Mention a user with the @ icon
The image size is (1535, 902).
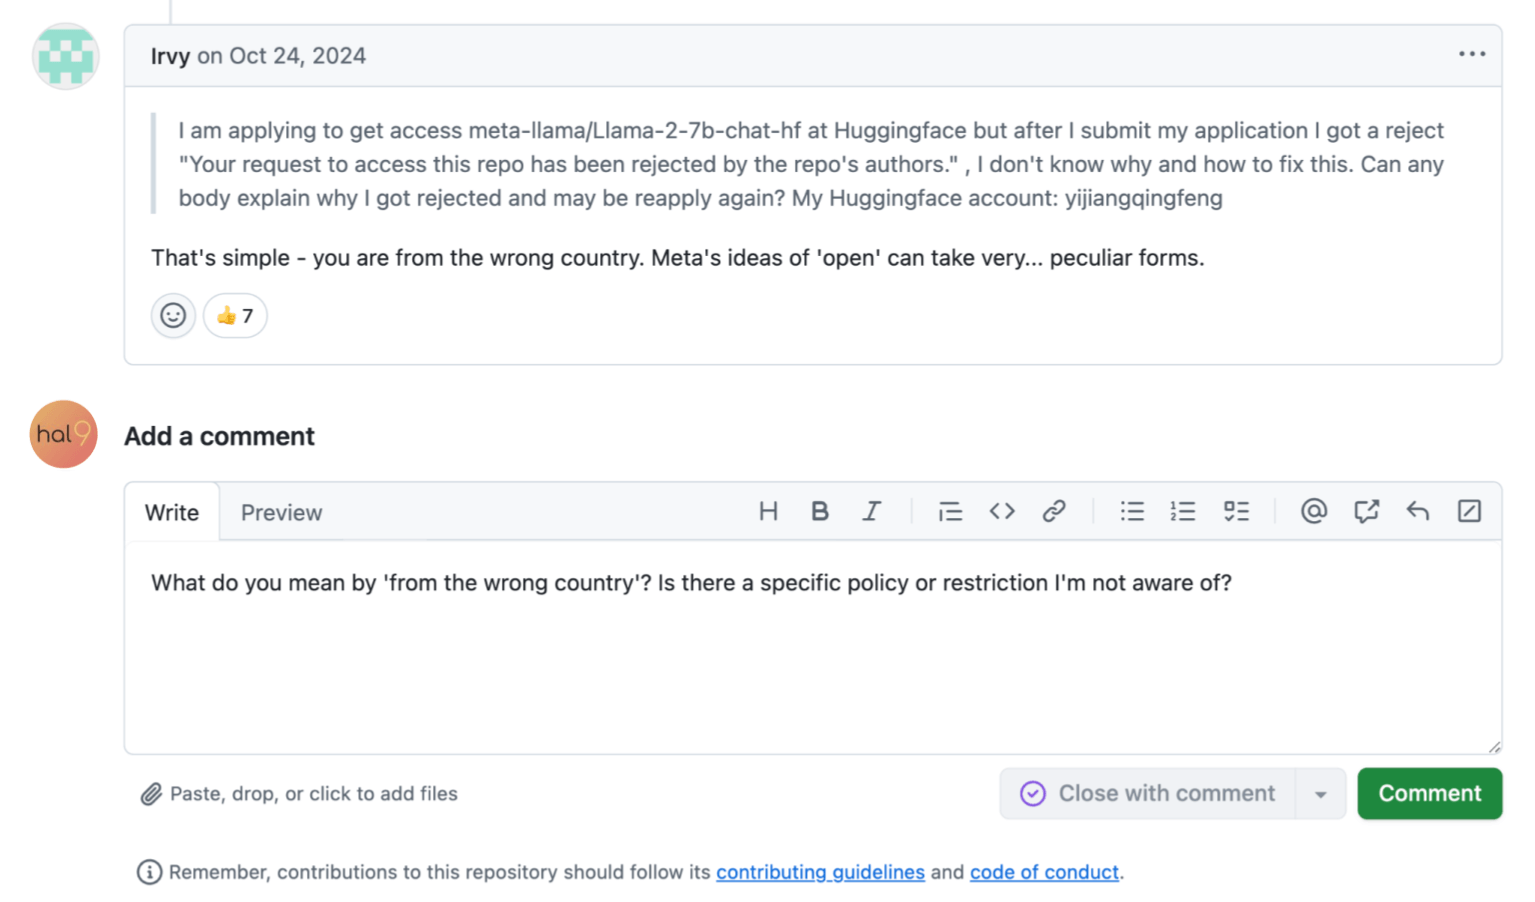tap(1314, 512)
